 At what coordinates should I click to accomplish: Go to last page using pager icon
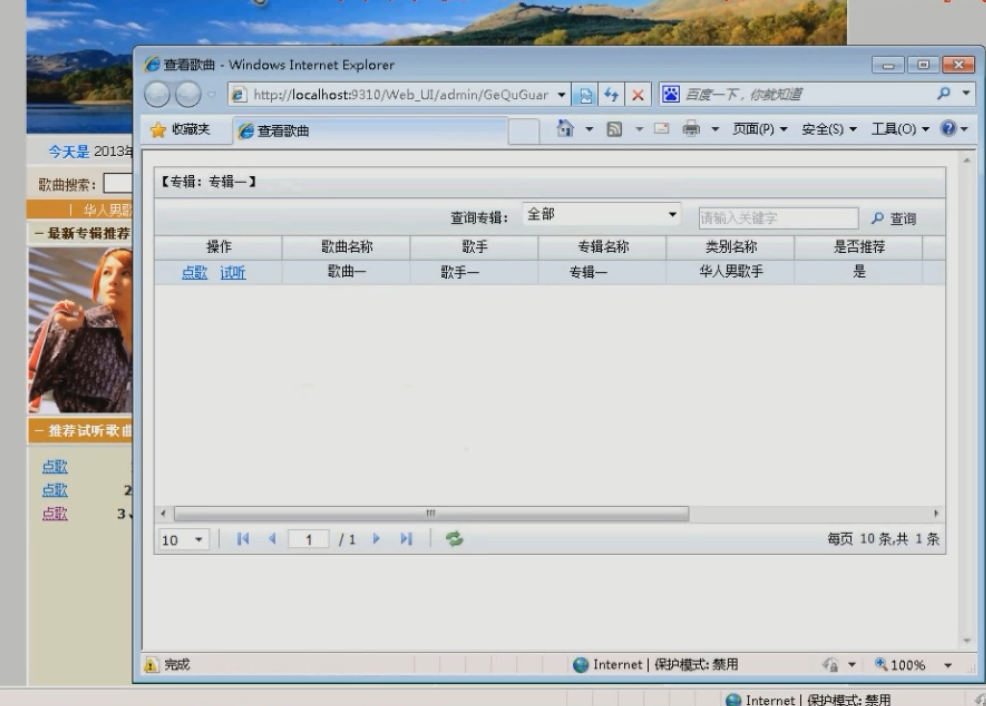[x=406, y=539]
